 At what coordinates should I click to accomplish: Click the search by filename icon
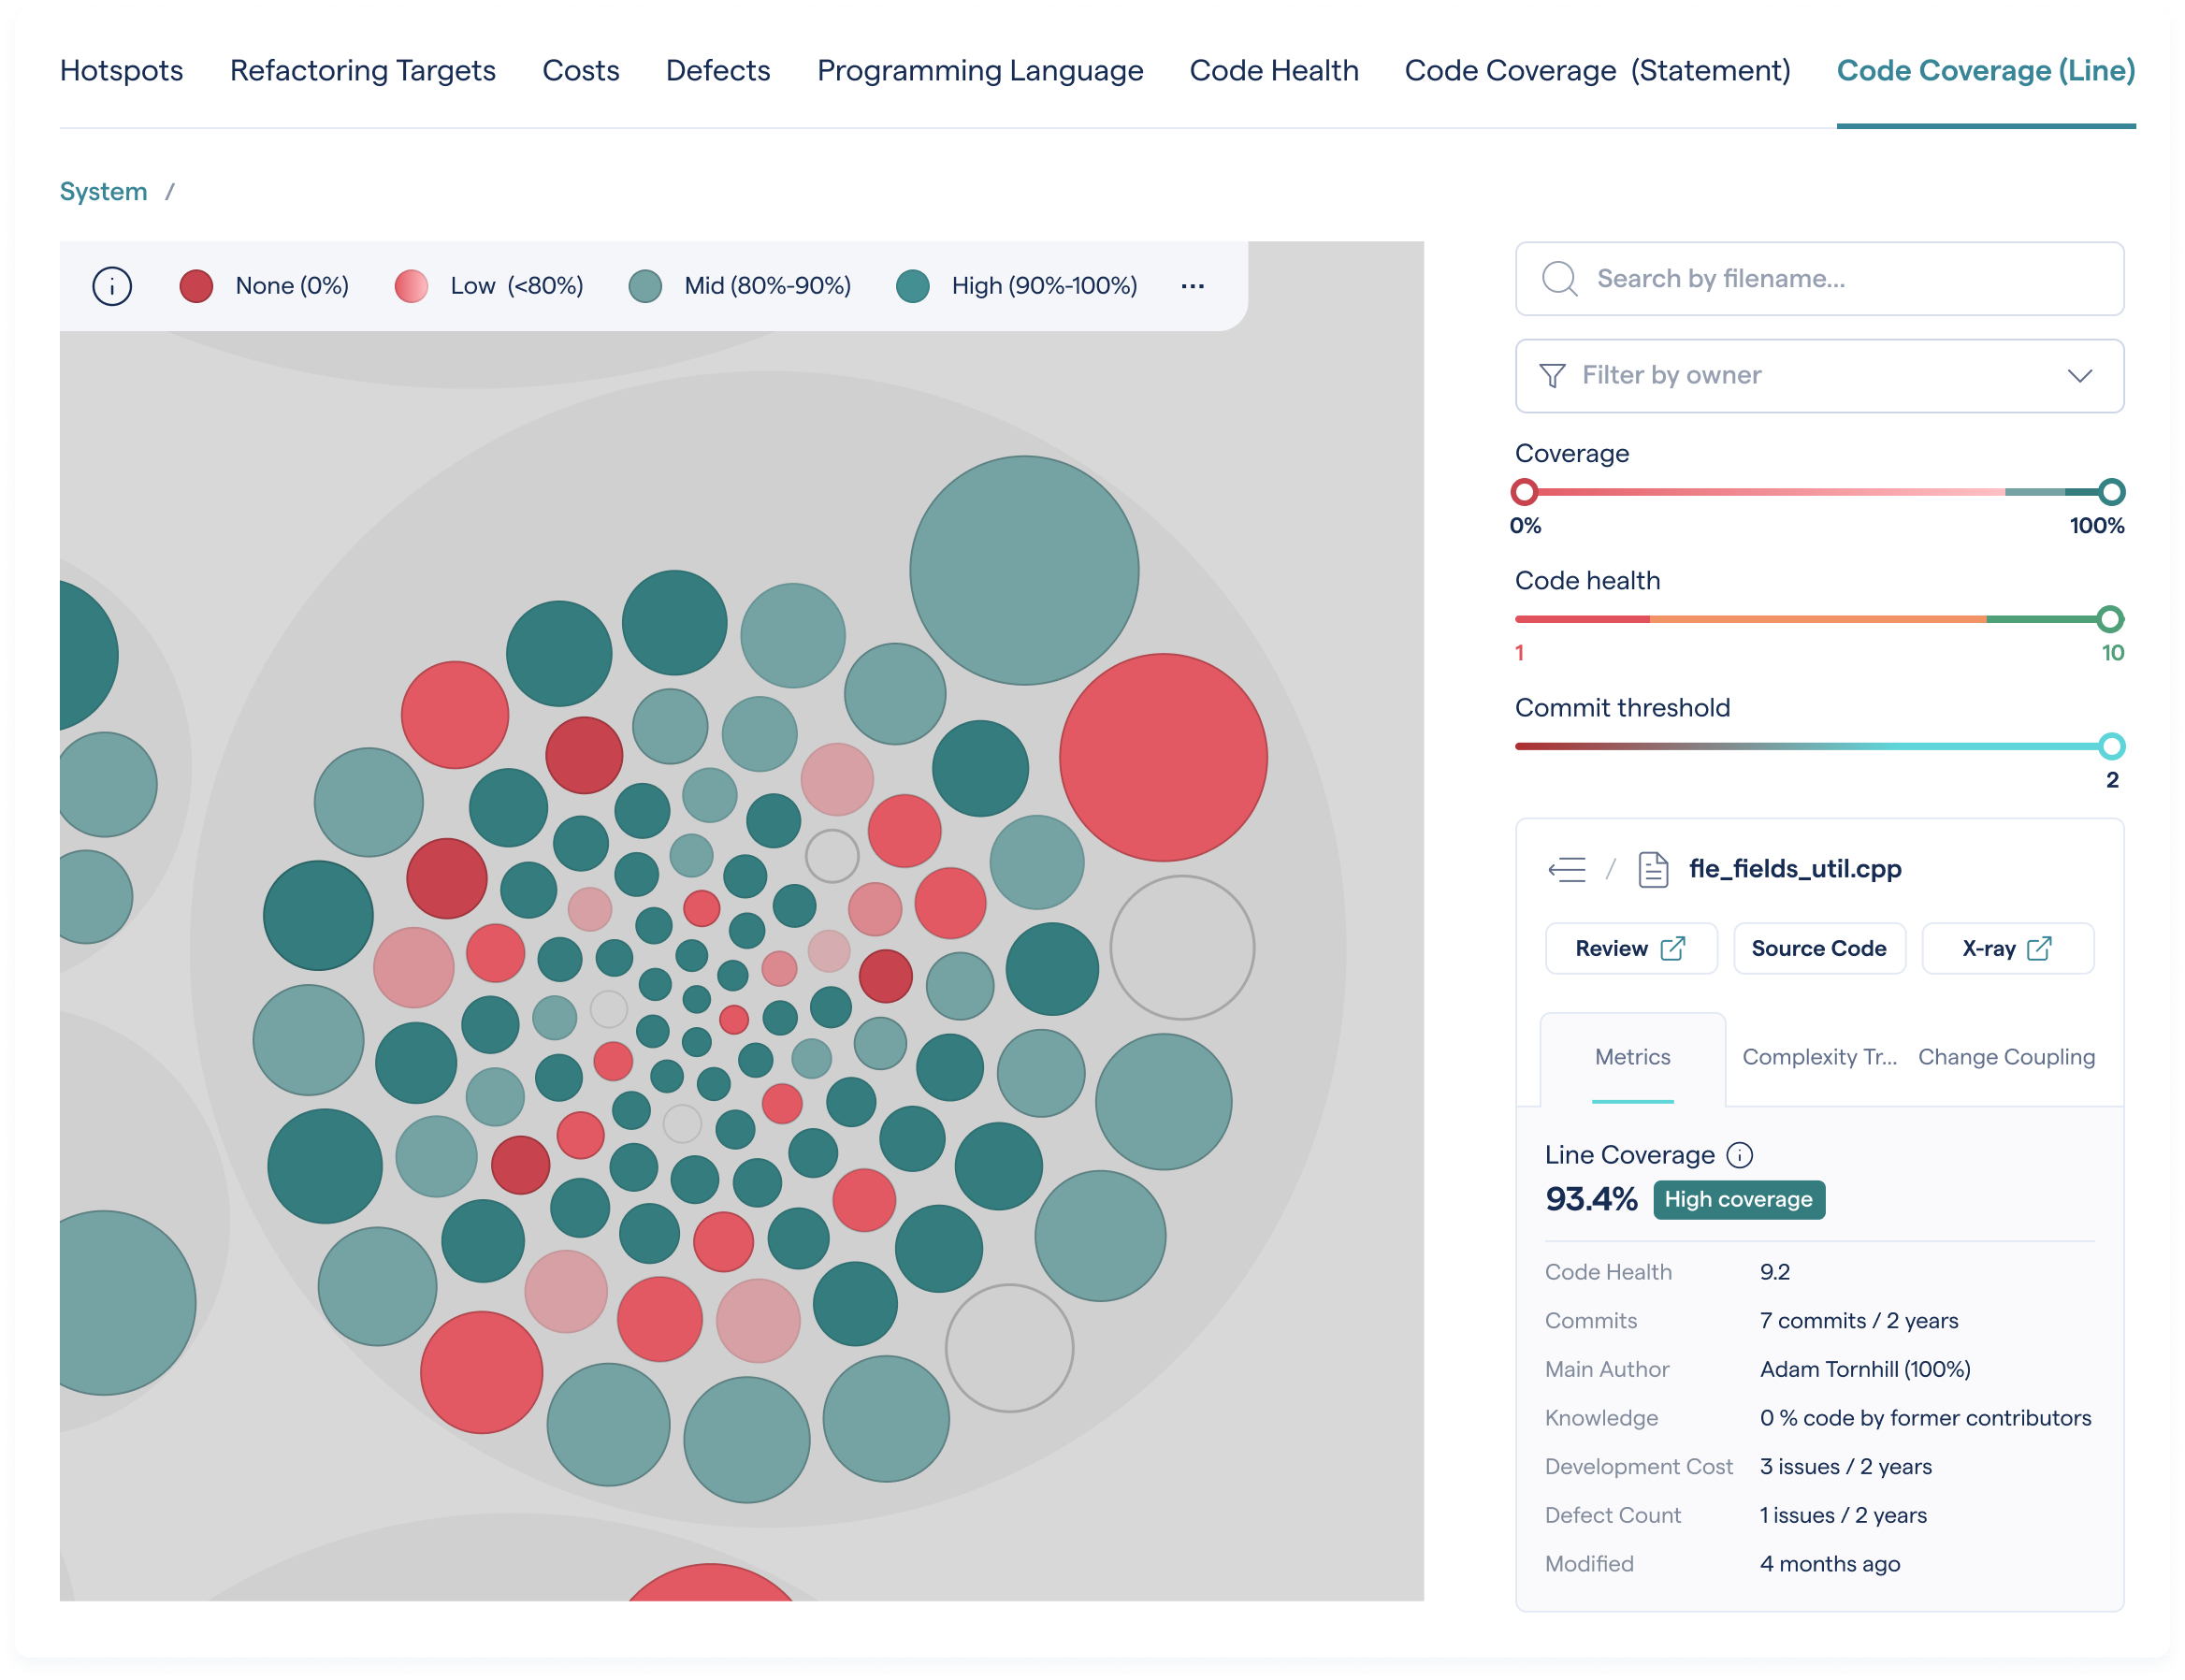tap(1560, 279)
